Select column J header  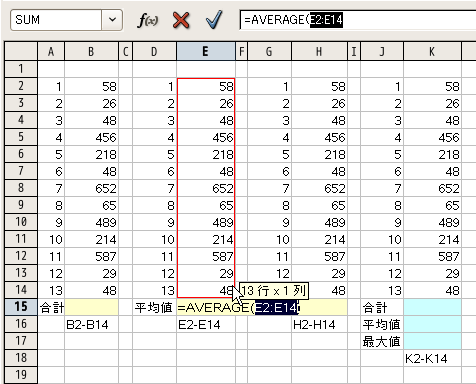click(x=382, y=51)
